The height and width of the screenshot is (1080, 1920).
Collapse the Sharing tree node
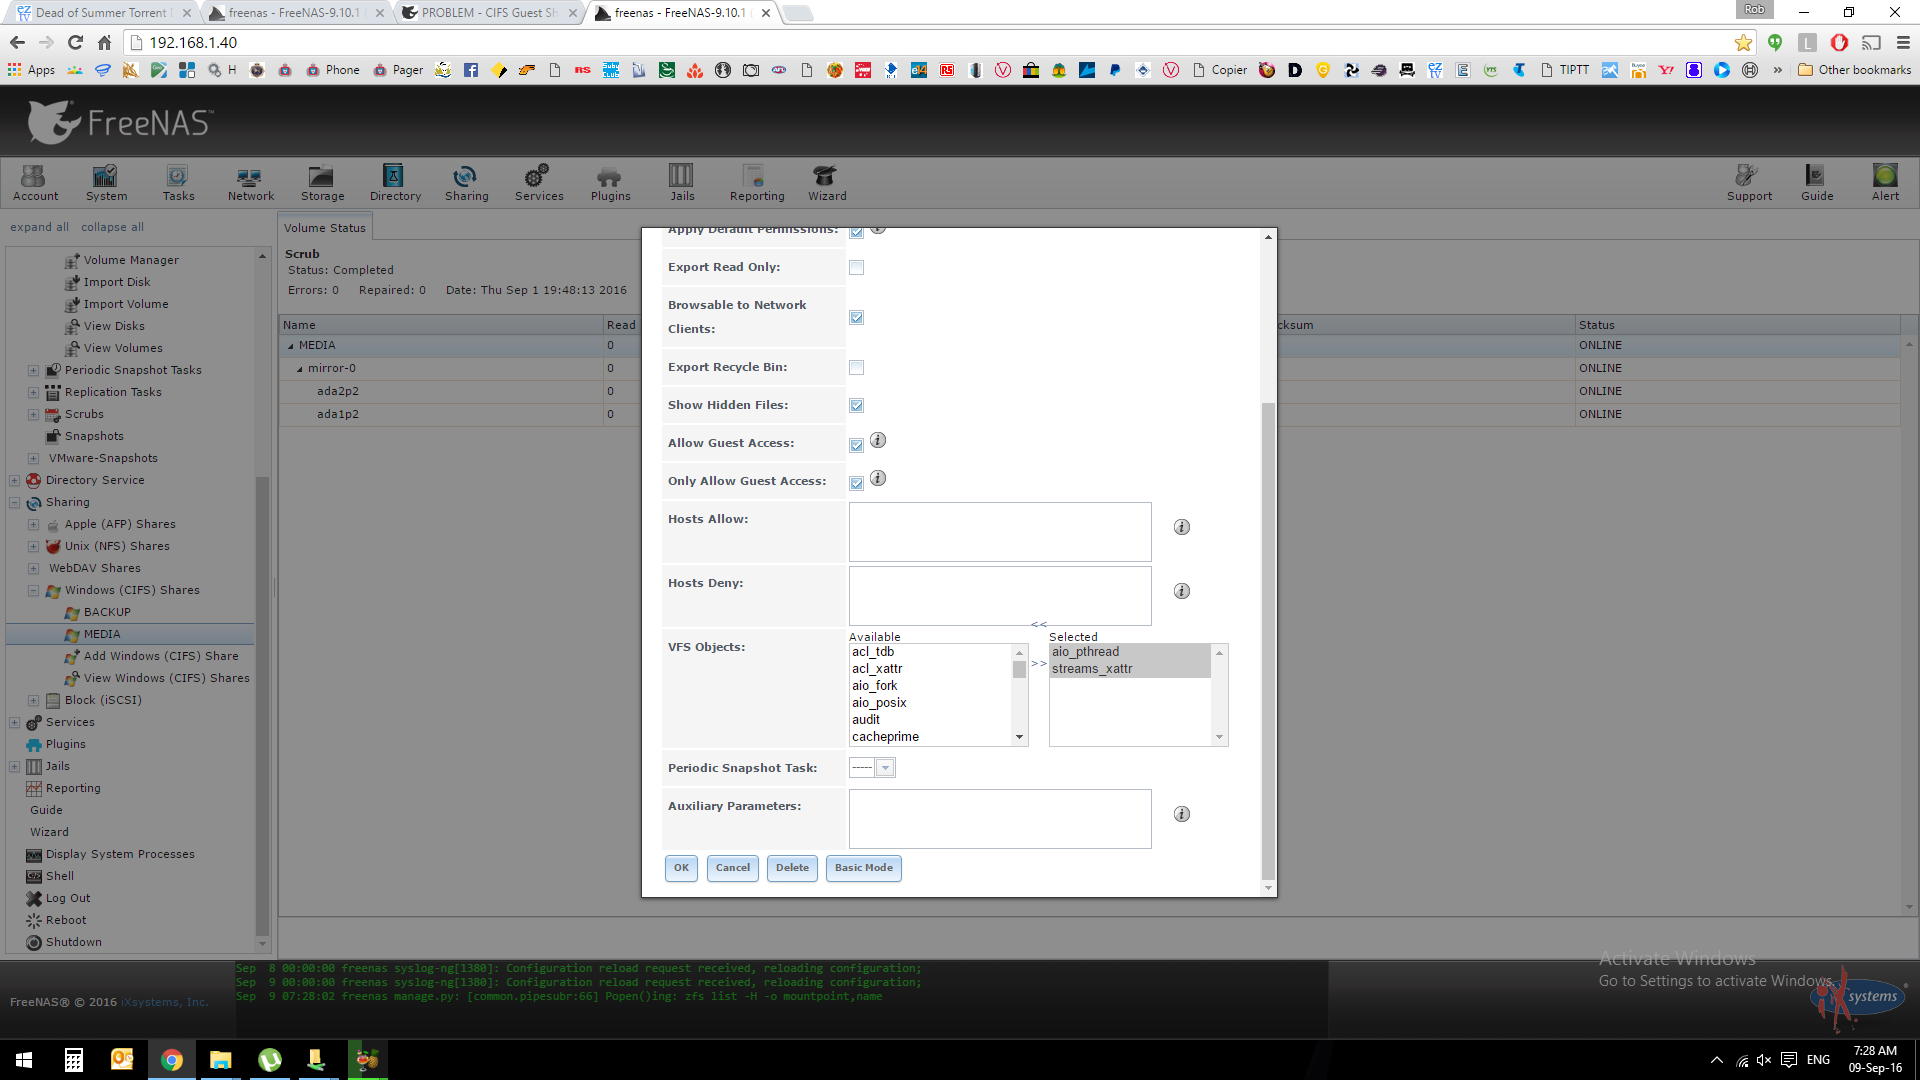(x=14, y=502)
